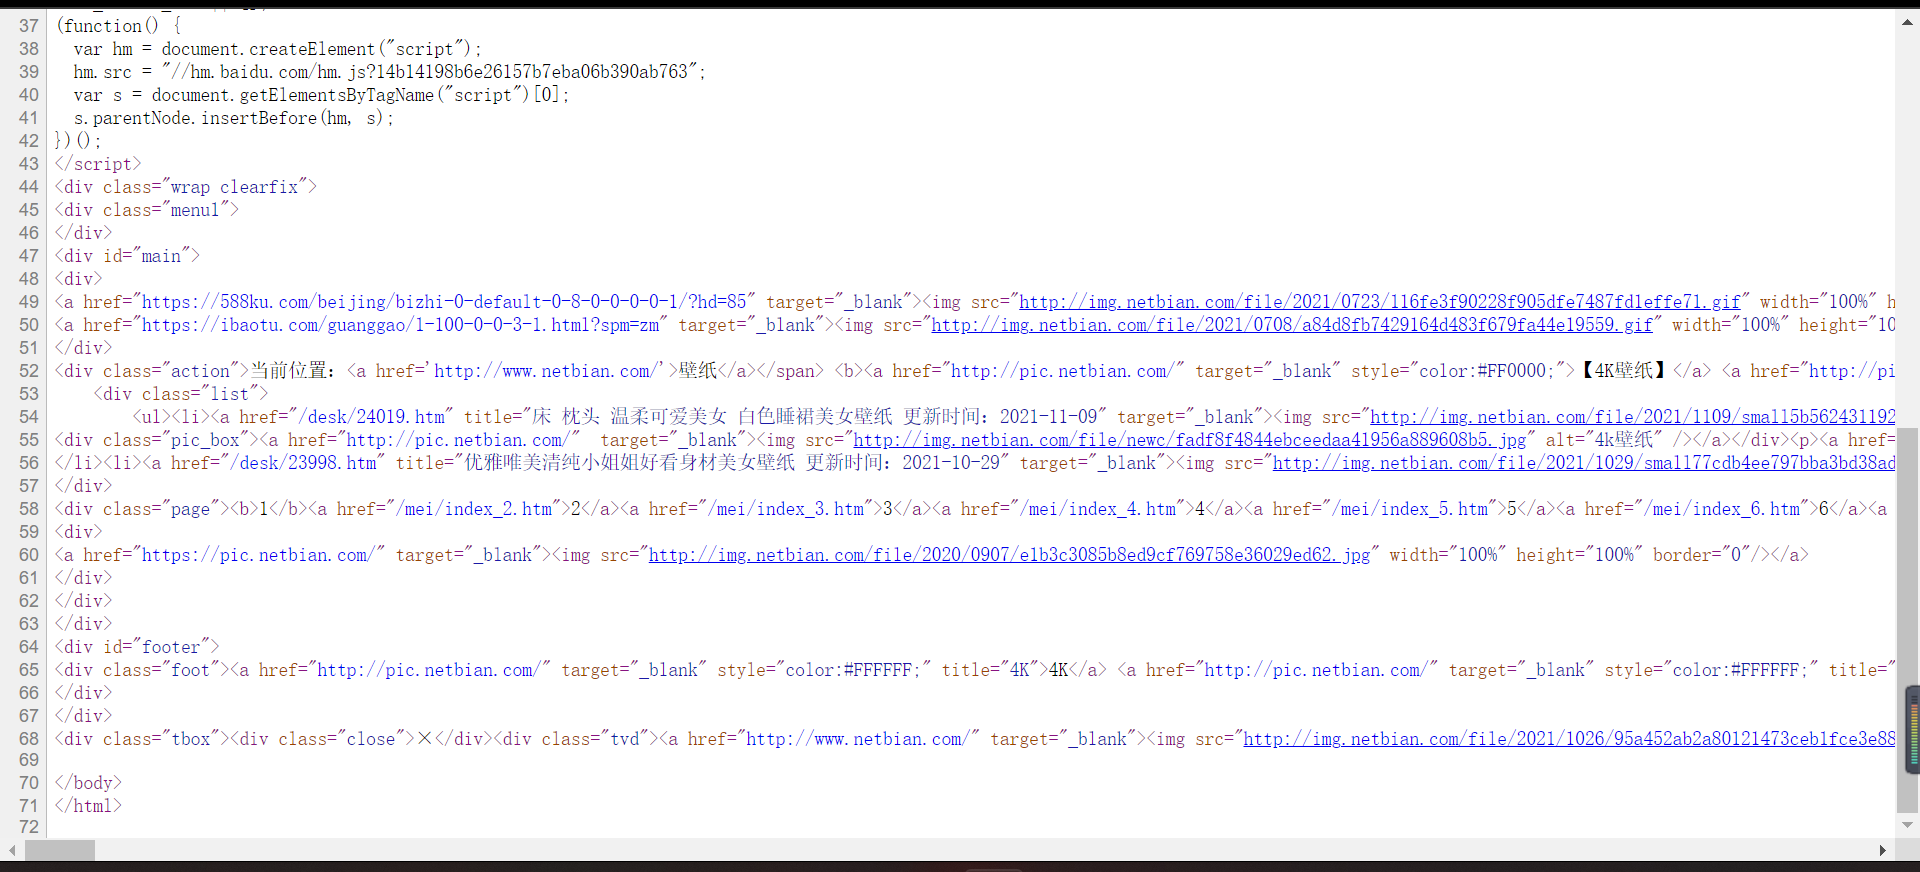Click the color:#FF0000 style on line 52
Screen dimensions: 1920x872
(x=1487, y=371)
